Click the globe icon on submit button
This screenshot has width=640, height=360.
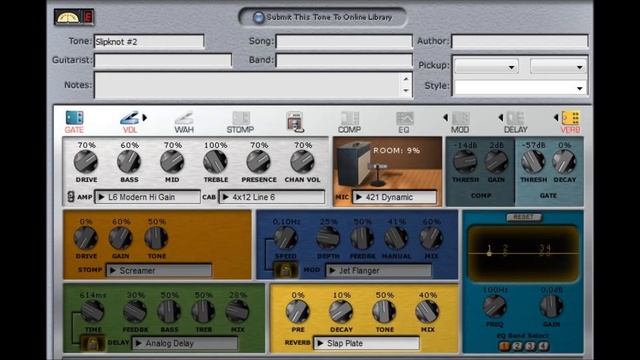[x=258, y=17]
